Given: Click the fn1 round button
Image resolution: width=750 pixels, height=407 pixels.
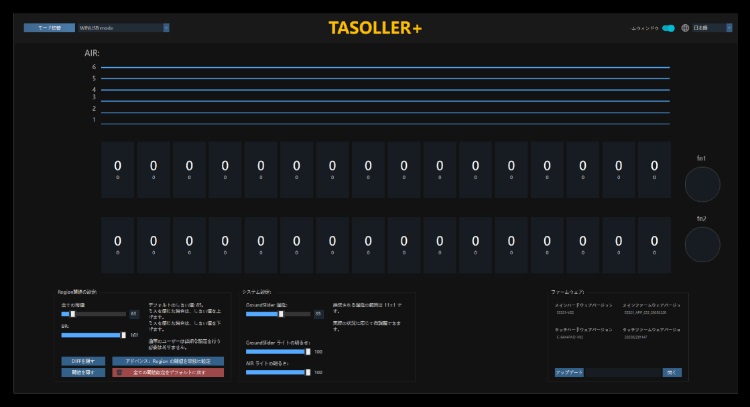Looking at the screenshot, I should coord(702,184).
